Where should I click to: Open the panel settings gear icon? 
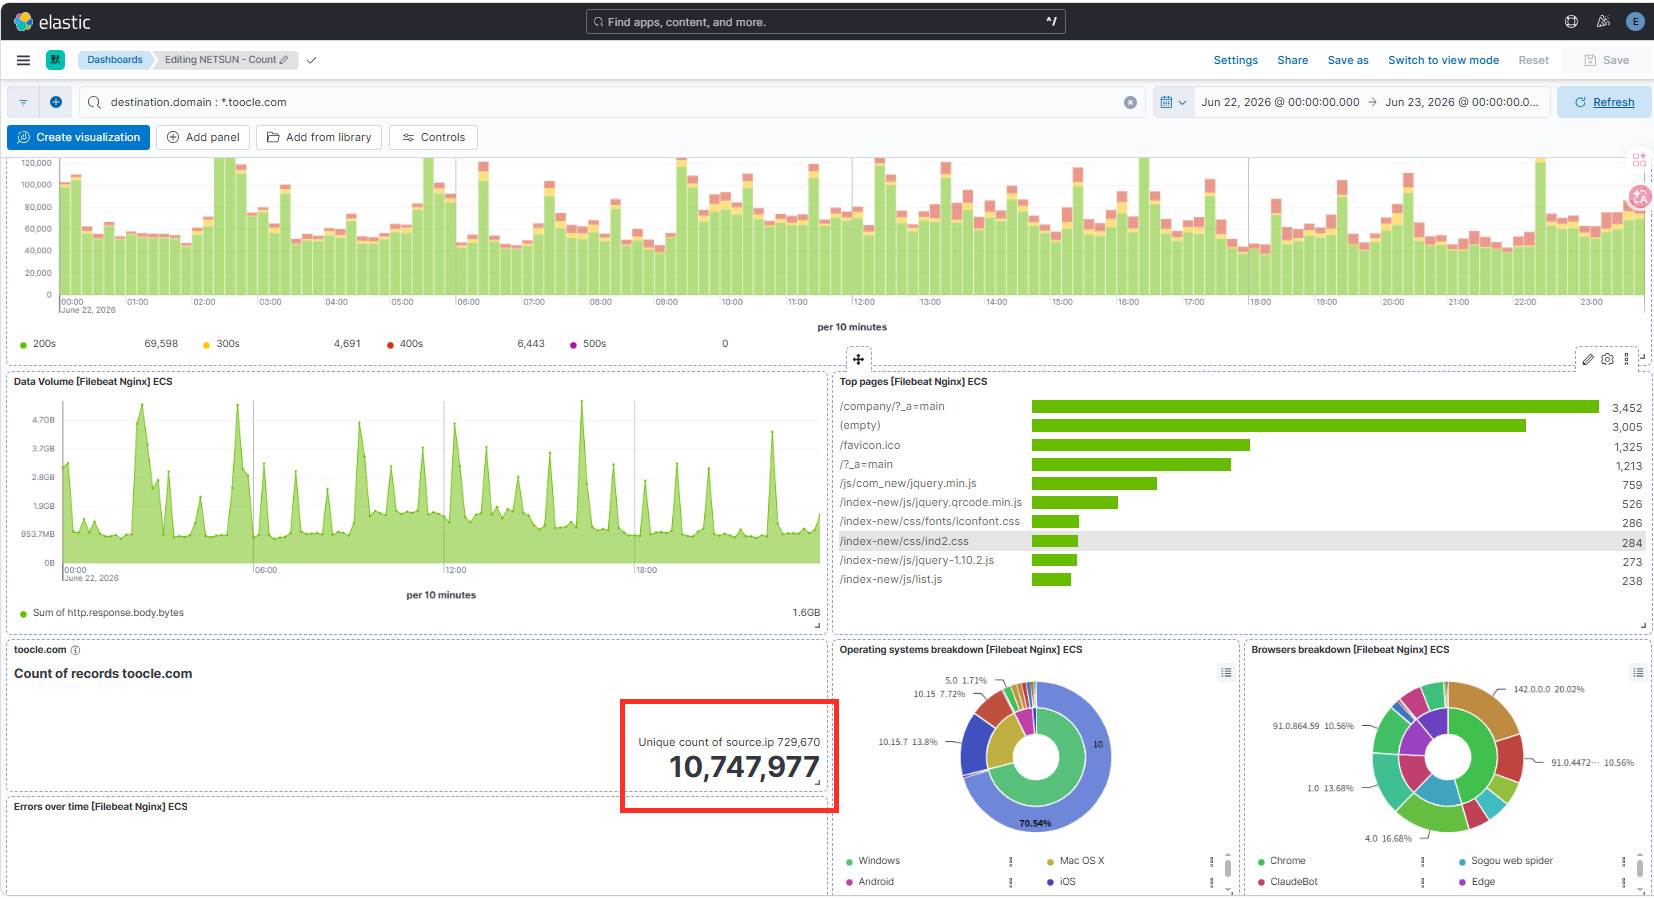click(1607, 359)
